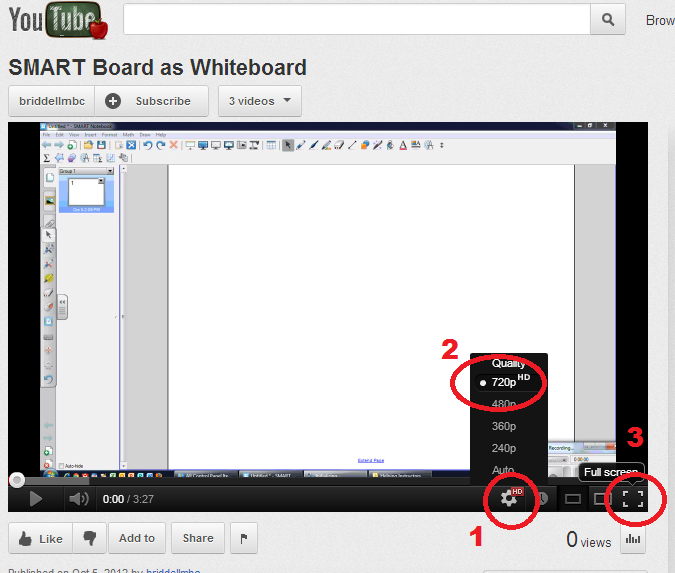Image resolution: width=675 pixels, height=573 pixels.
Task: Dislike the video with the thumbs-down icon
Action: coord(90,538)
